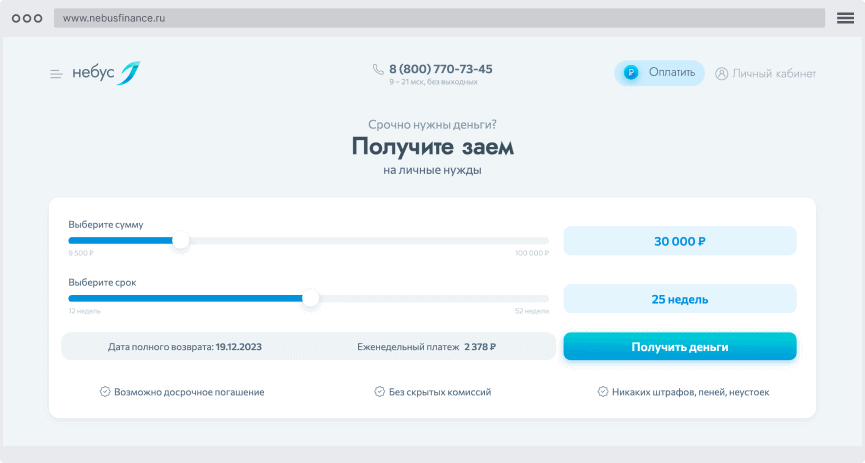Screen dimensions: 865x463
Task: Click the Срочно нужны деньги? text
Action: 432,125
